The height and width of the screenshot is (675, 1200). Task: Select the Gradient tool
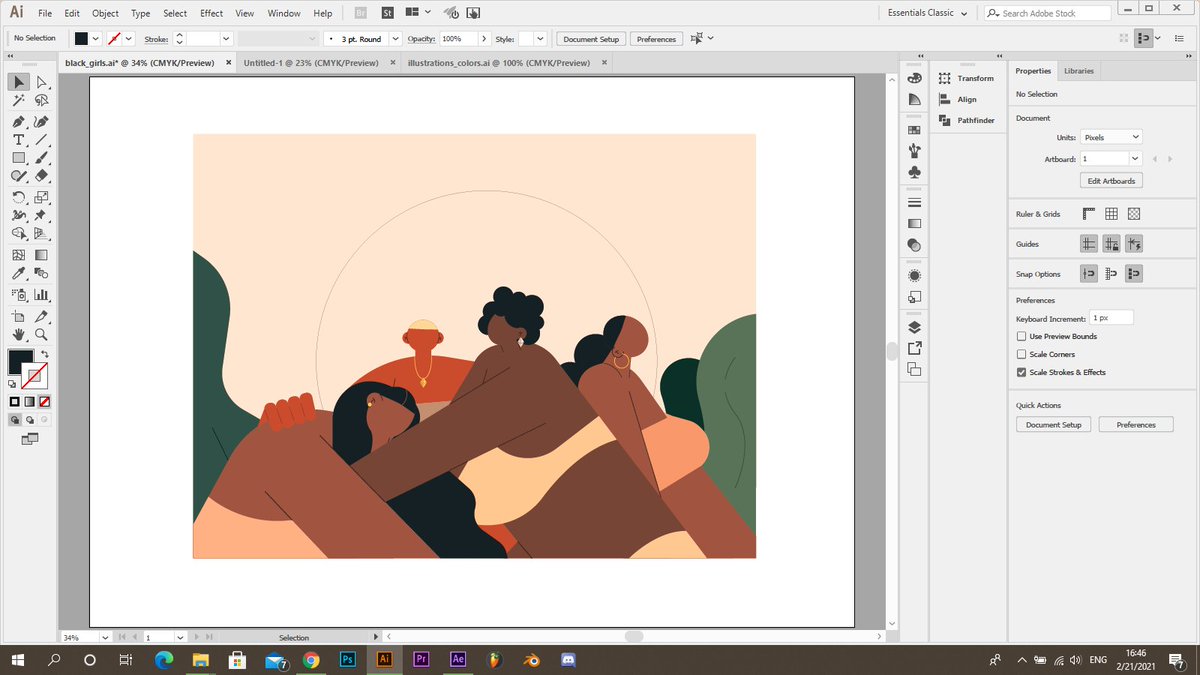pos(42,255)
